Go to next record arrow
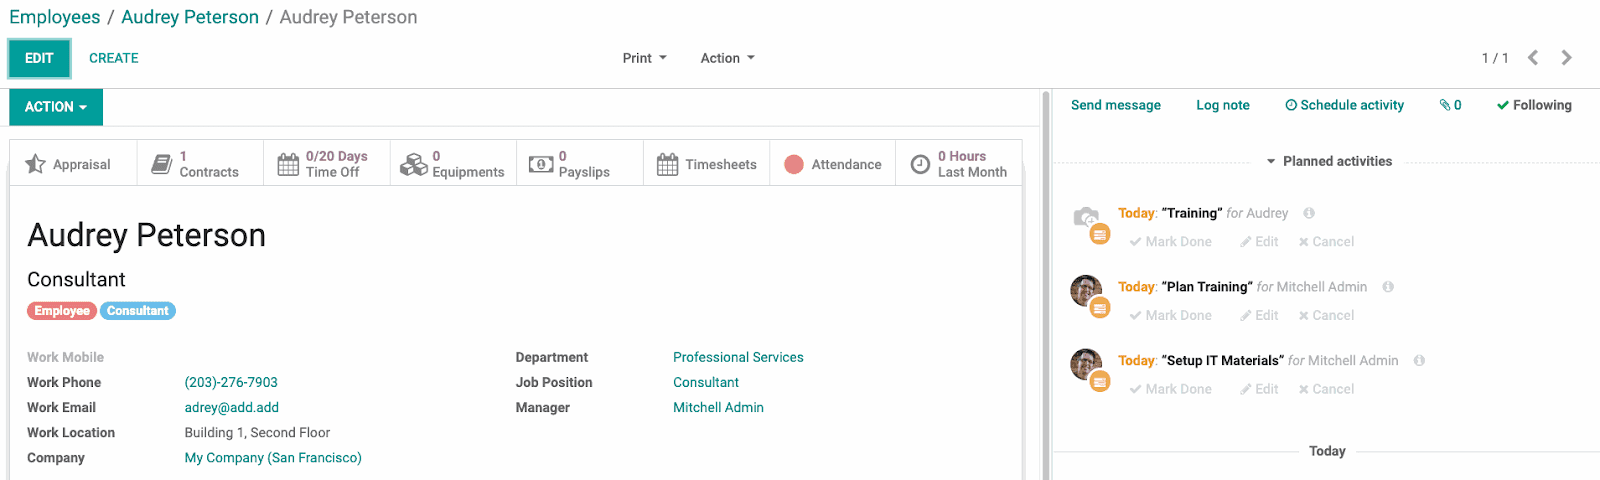 1566,58
